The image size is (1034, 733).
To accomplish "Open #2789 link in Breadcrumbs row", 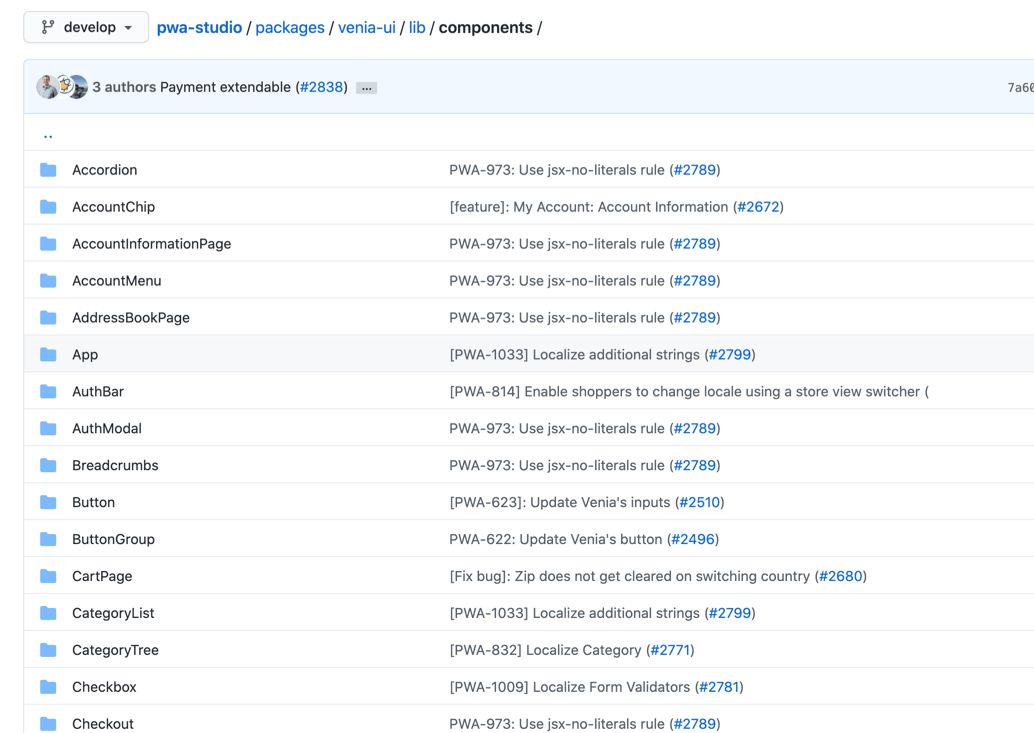I will pos(695,465).
